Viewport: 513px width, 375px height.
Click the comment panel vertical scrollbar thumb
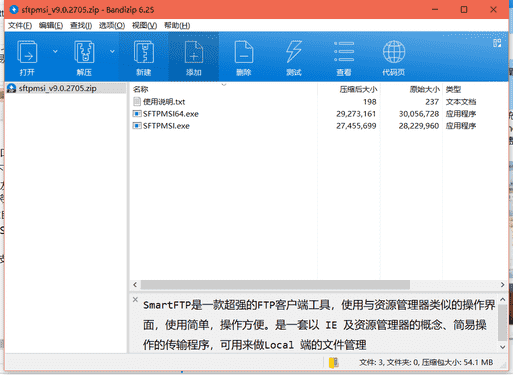(x=502, y=322)
